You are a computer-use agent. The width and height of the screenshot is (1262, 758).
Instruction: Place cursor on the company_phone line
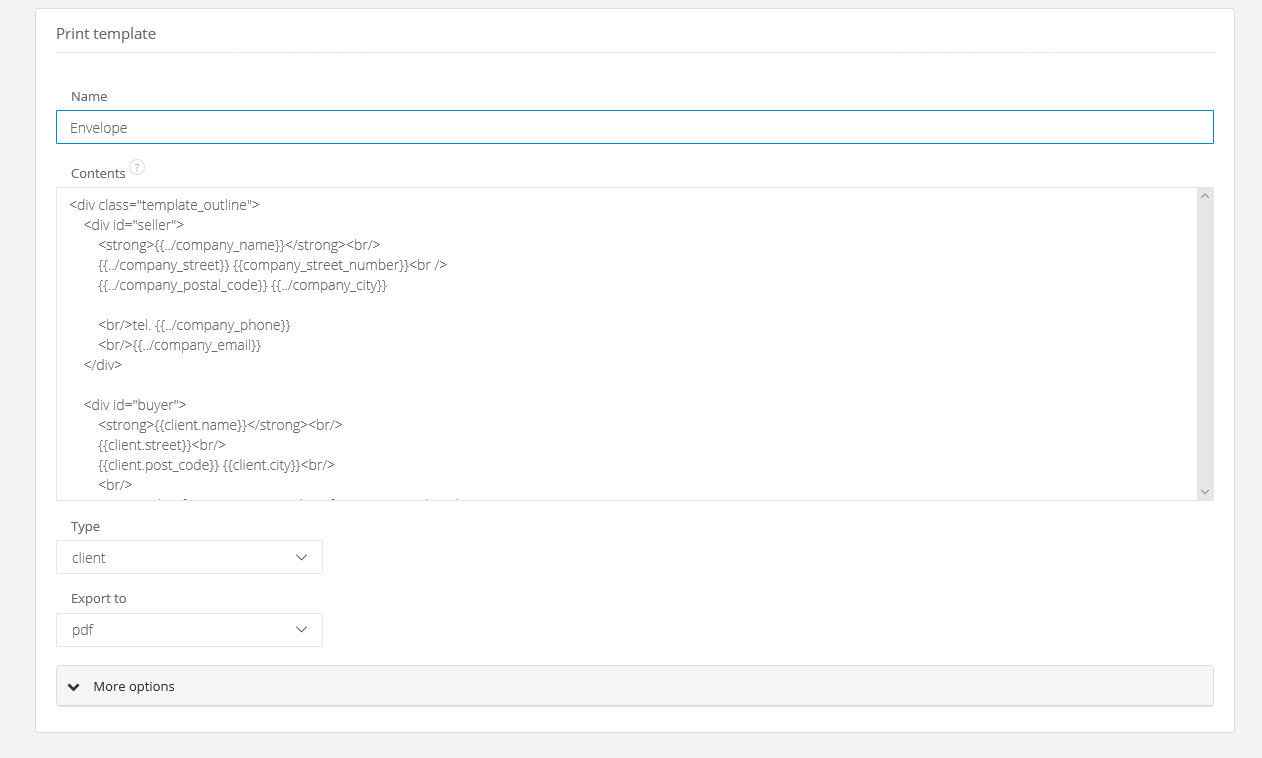pos(194,325)
